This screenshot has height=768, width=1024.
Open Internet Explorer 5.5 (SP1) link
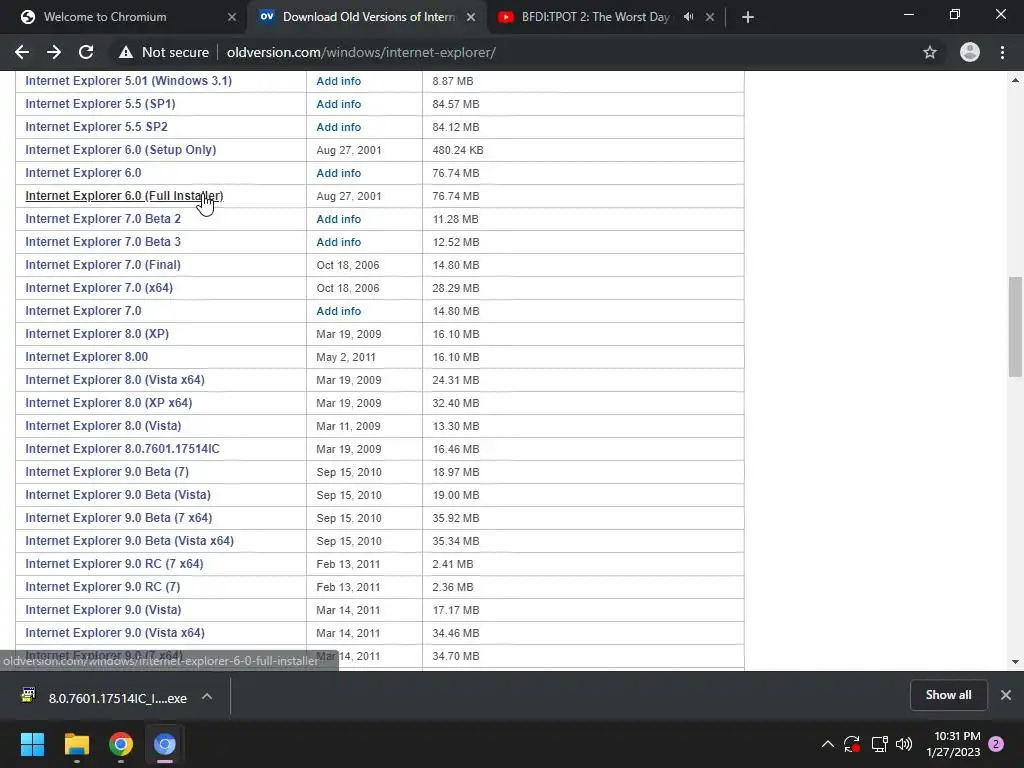(100, 104)
